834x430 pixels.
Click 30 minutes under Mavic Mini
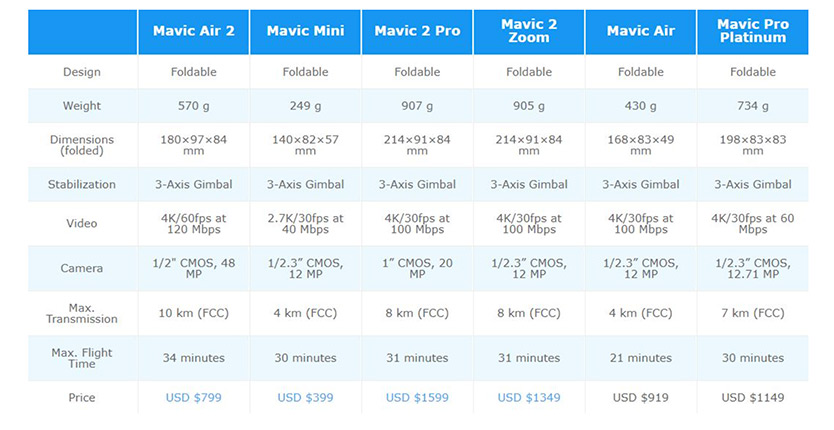305,358
